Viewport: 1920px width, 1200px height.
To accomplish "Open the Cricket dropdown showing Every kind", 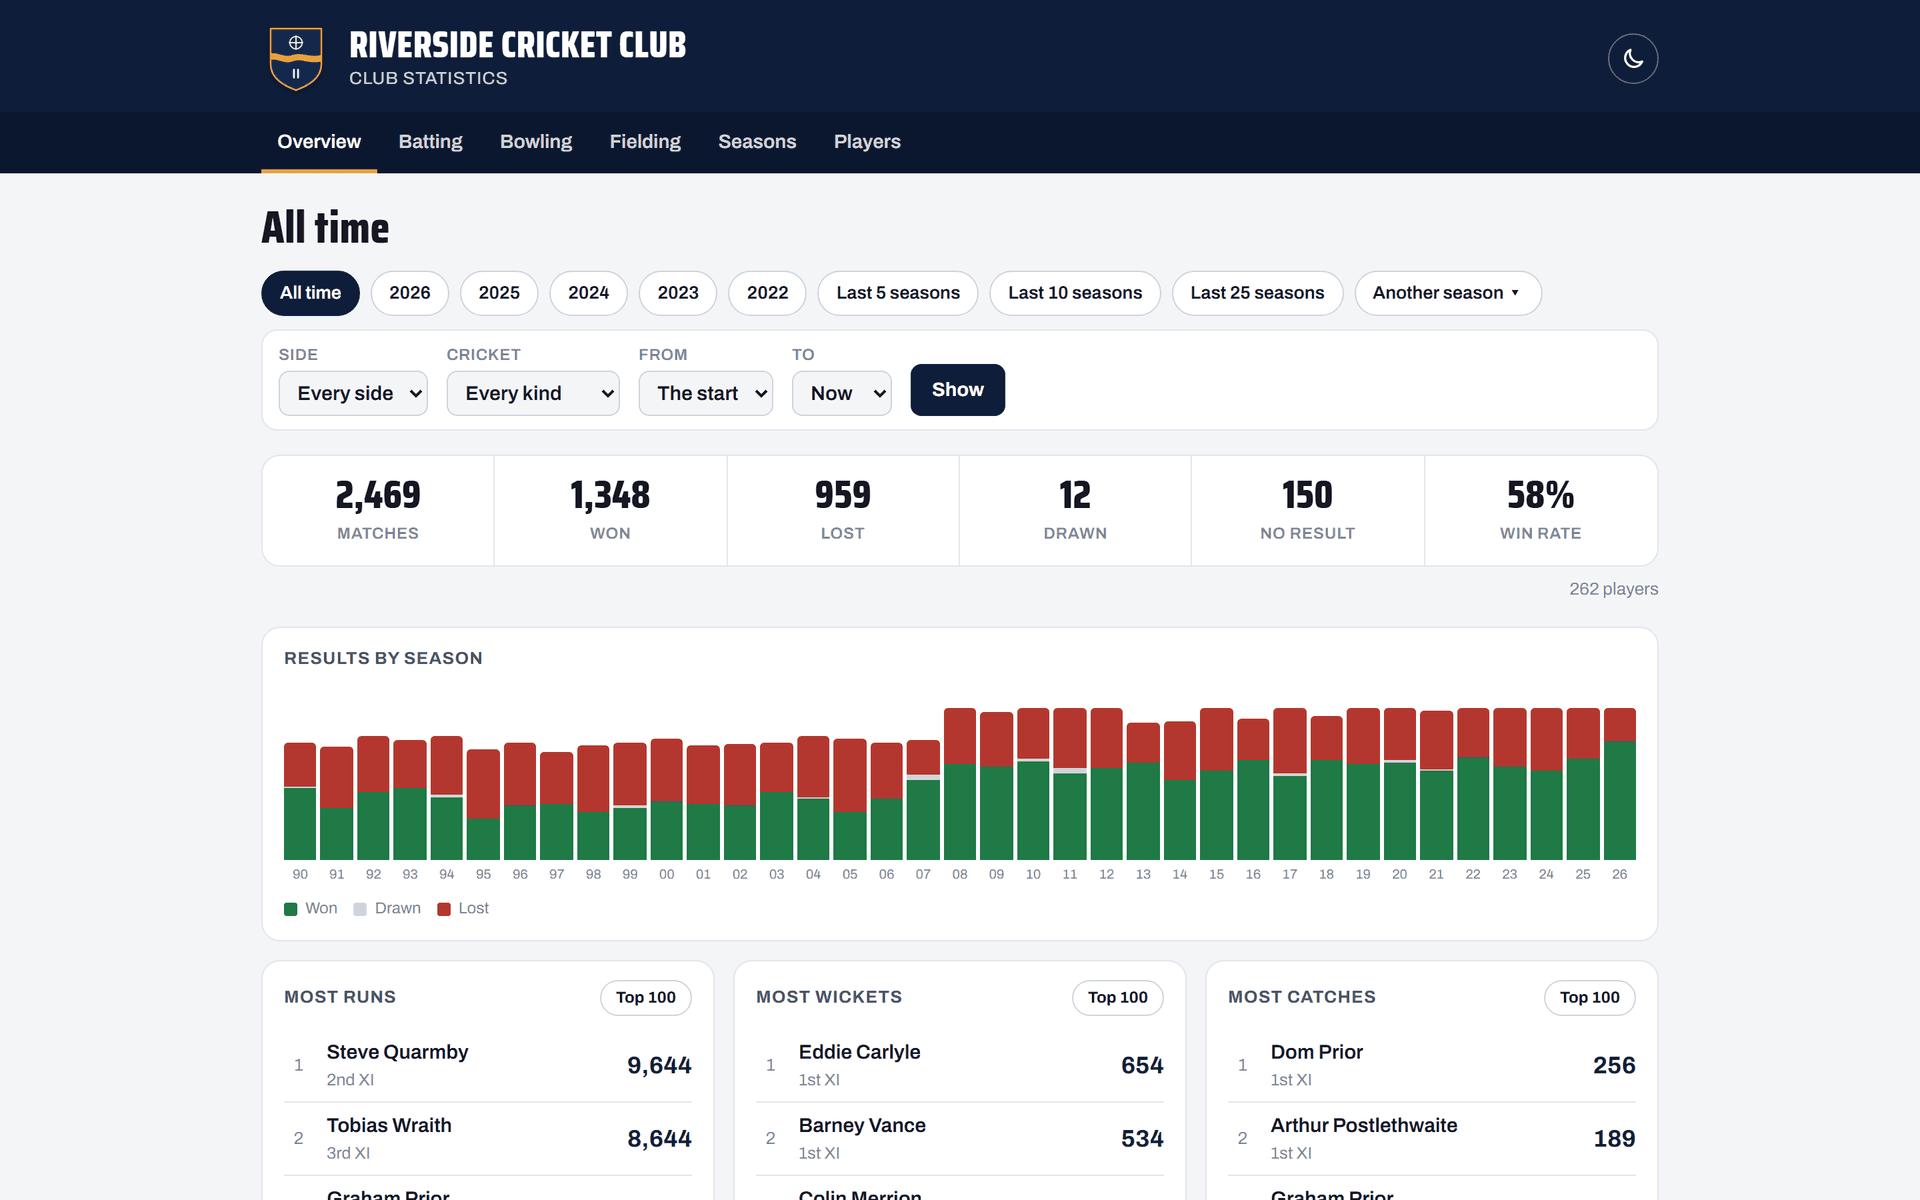I will (x=533, y=393).
